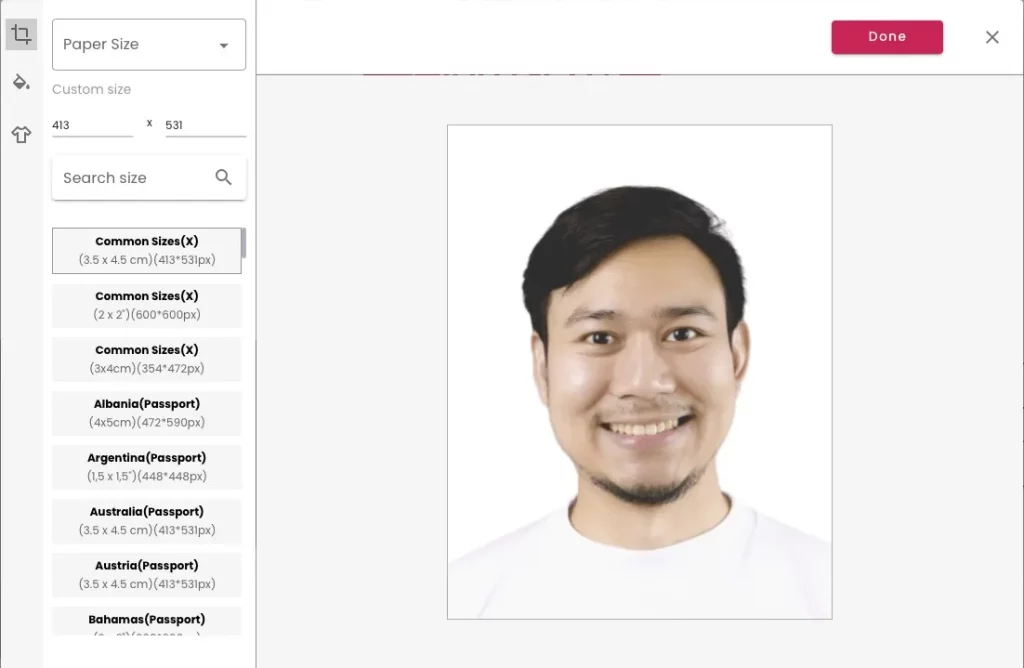The image size is (1024, 668).
Task: Select Austria Passport size preset
Action: [x=147, y=575]
